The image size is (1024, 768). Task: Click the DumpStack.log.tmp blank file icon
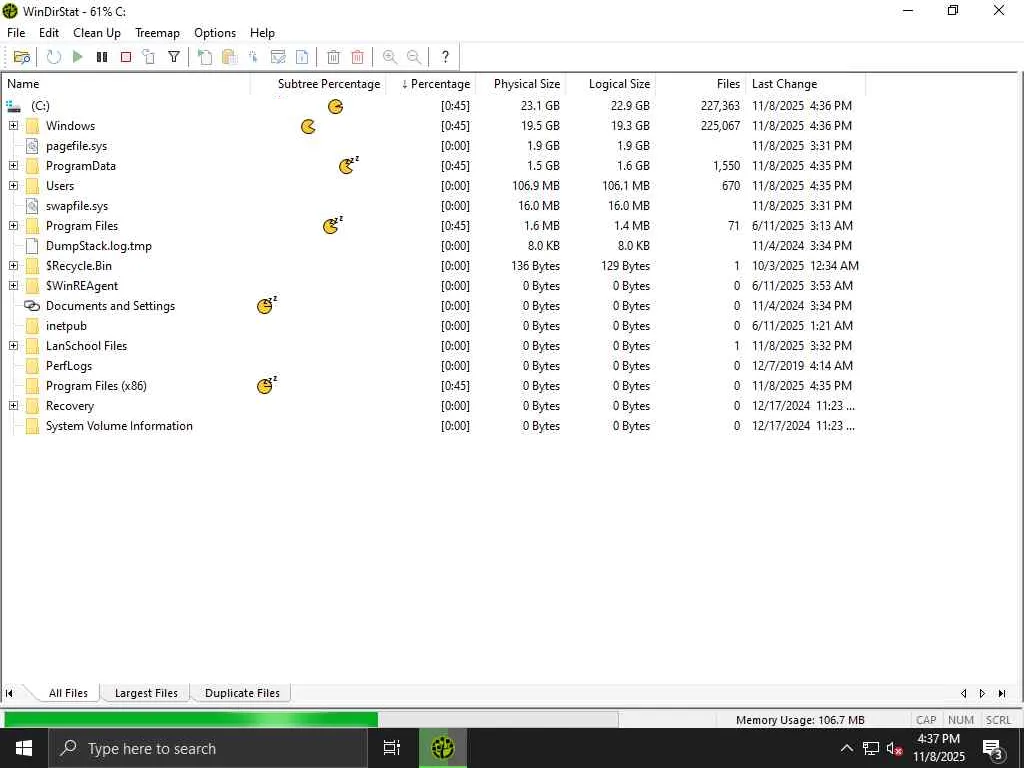tap(32, 246)
